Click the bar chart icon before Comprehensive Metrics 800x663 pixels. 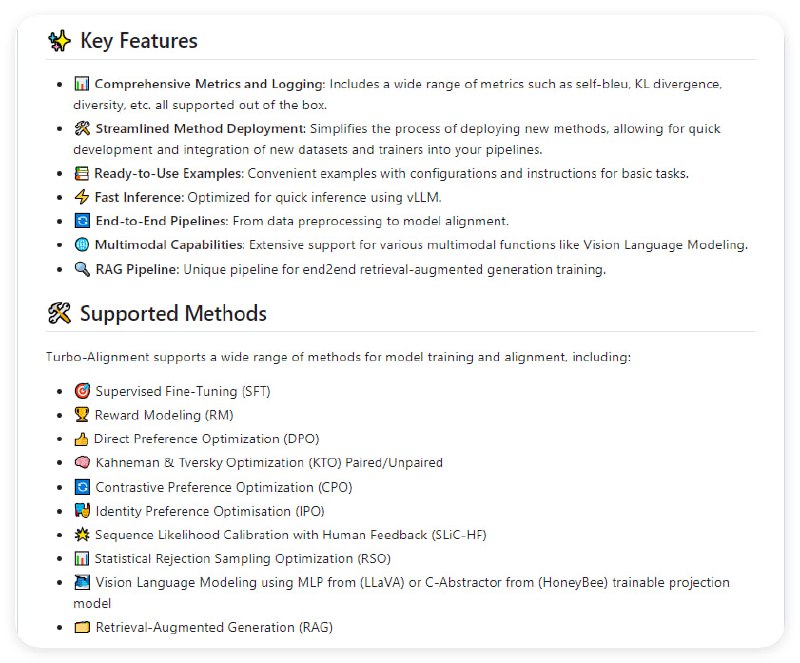click(82, 84)
